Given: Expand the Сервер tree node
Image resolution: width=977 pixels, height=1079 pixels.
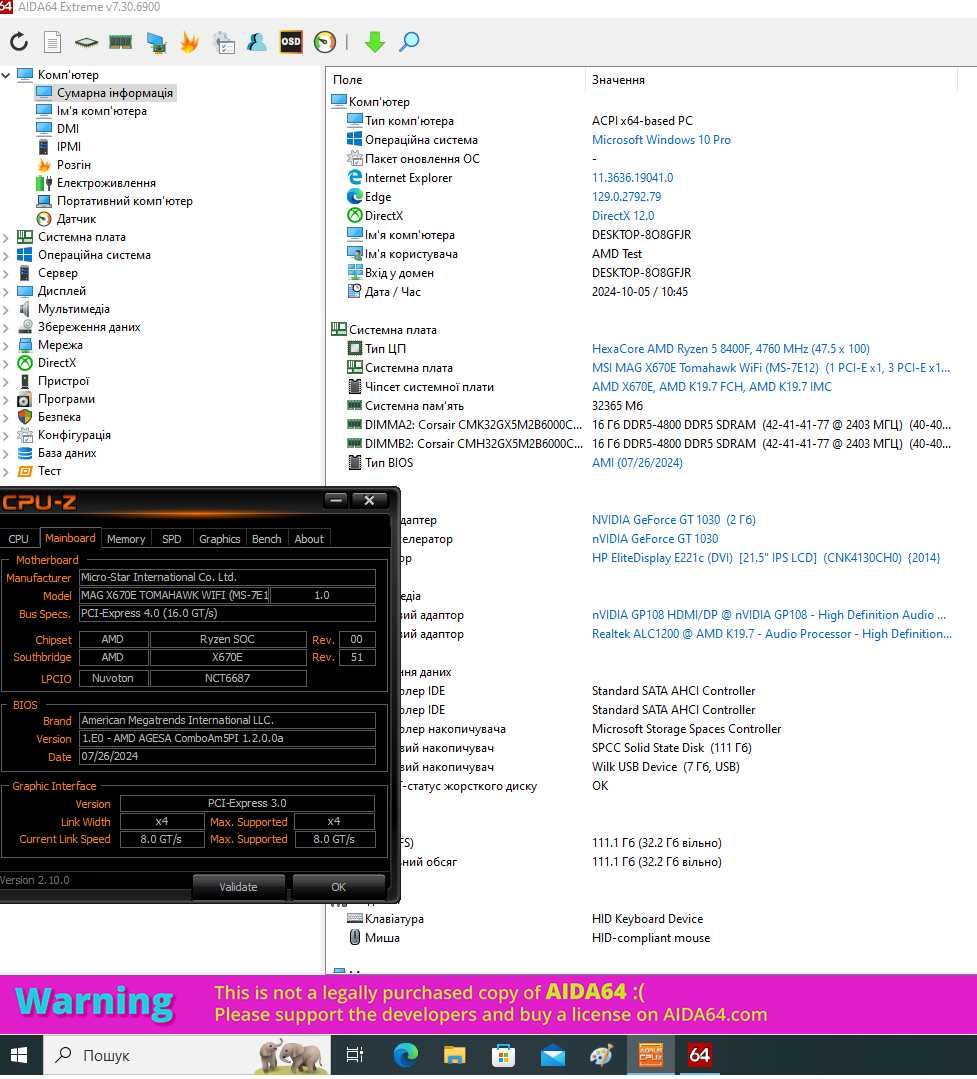Looking at the screenshot, I should click(x=6, y=273).
